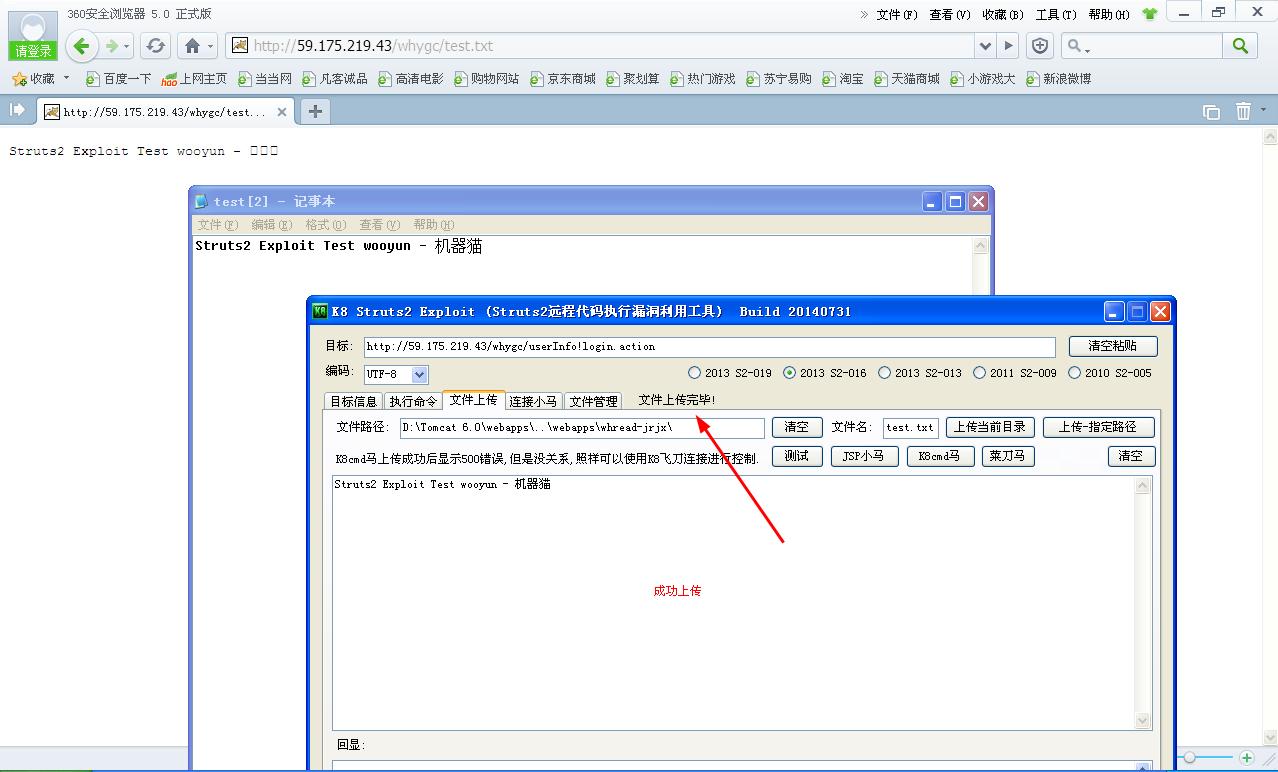Open the hao 上网主页 bookmark

click(x=194, y=79)
